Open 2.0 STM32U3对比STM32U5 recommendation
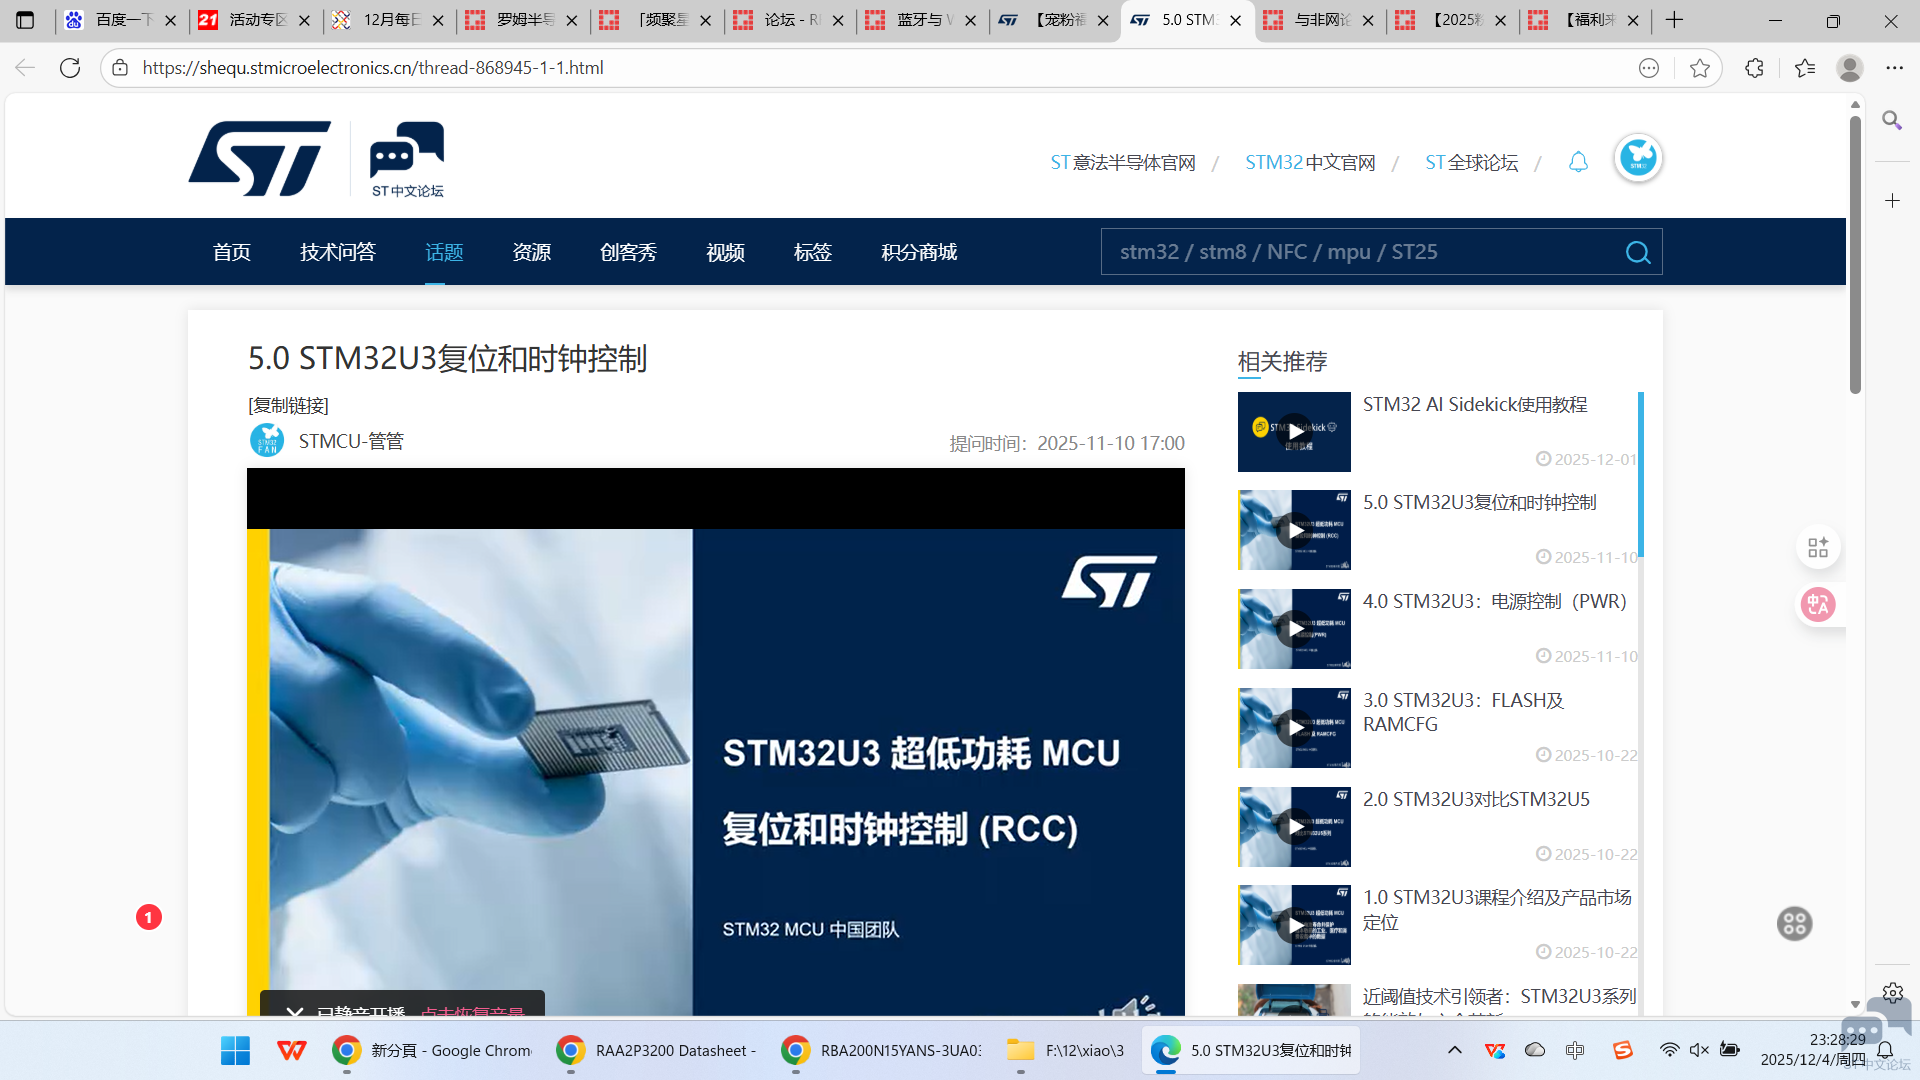 (1476, 800)
